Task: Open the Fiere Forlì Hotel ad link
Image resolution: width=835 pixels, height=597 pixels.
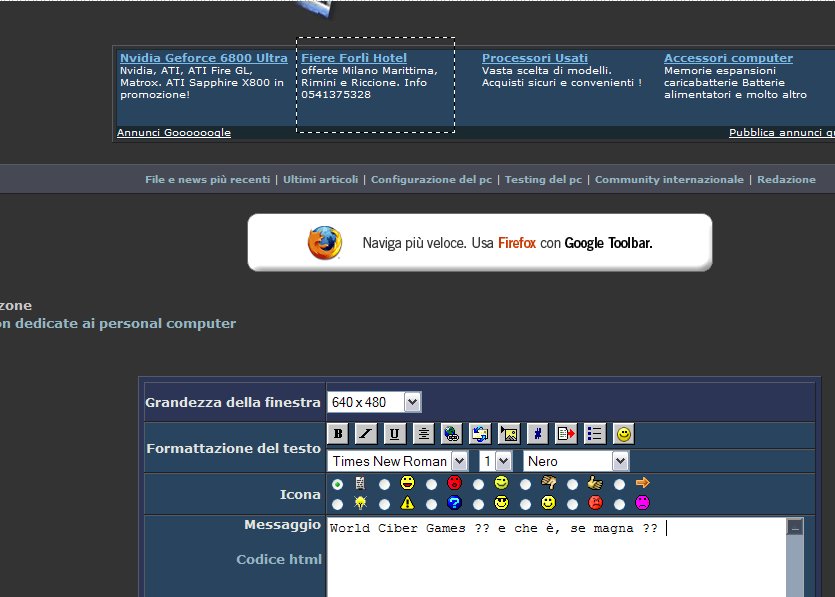Action: 354,58
